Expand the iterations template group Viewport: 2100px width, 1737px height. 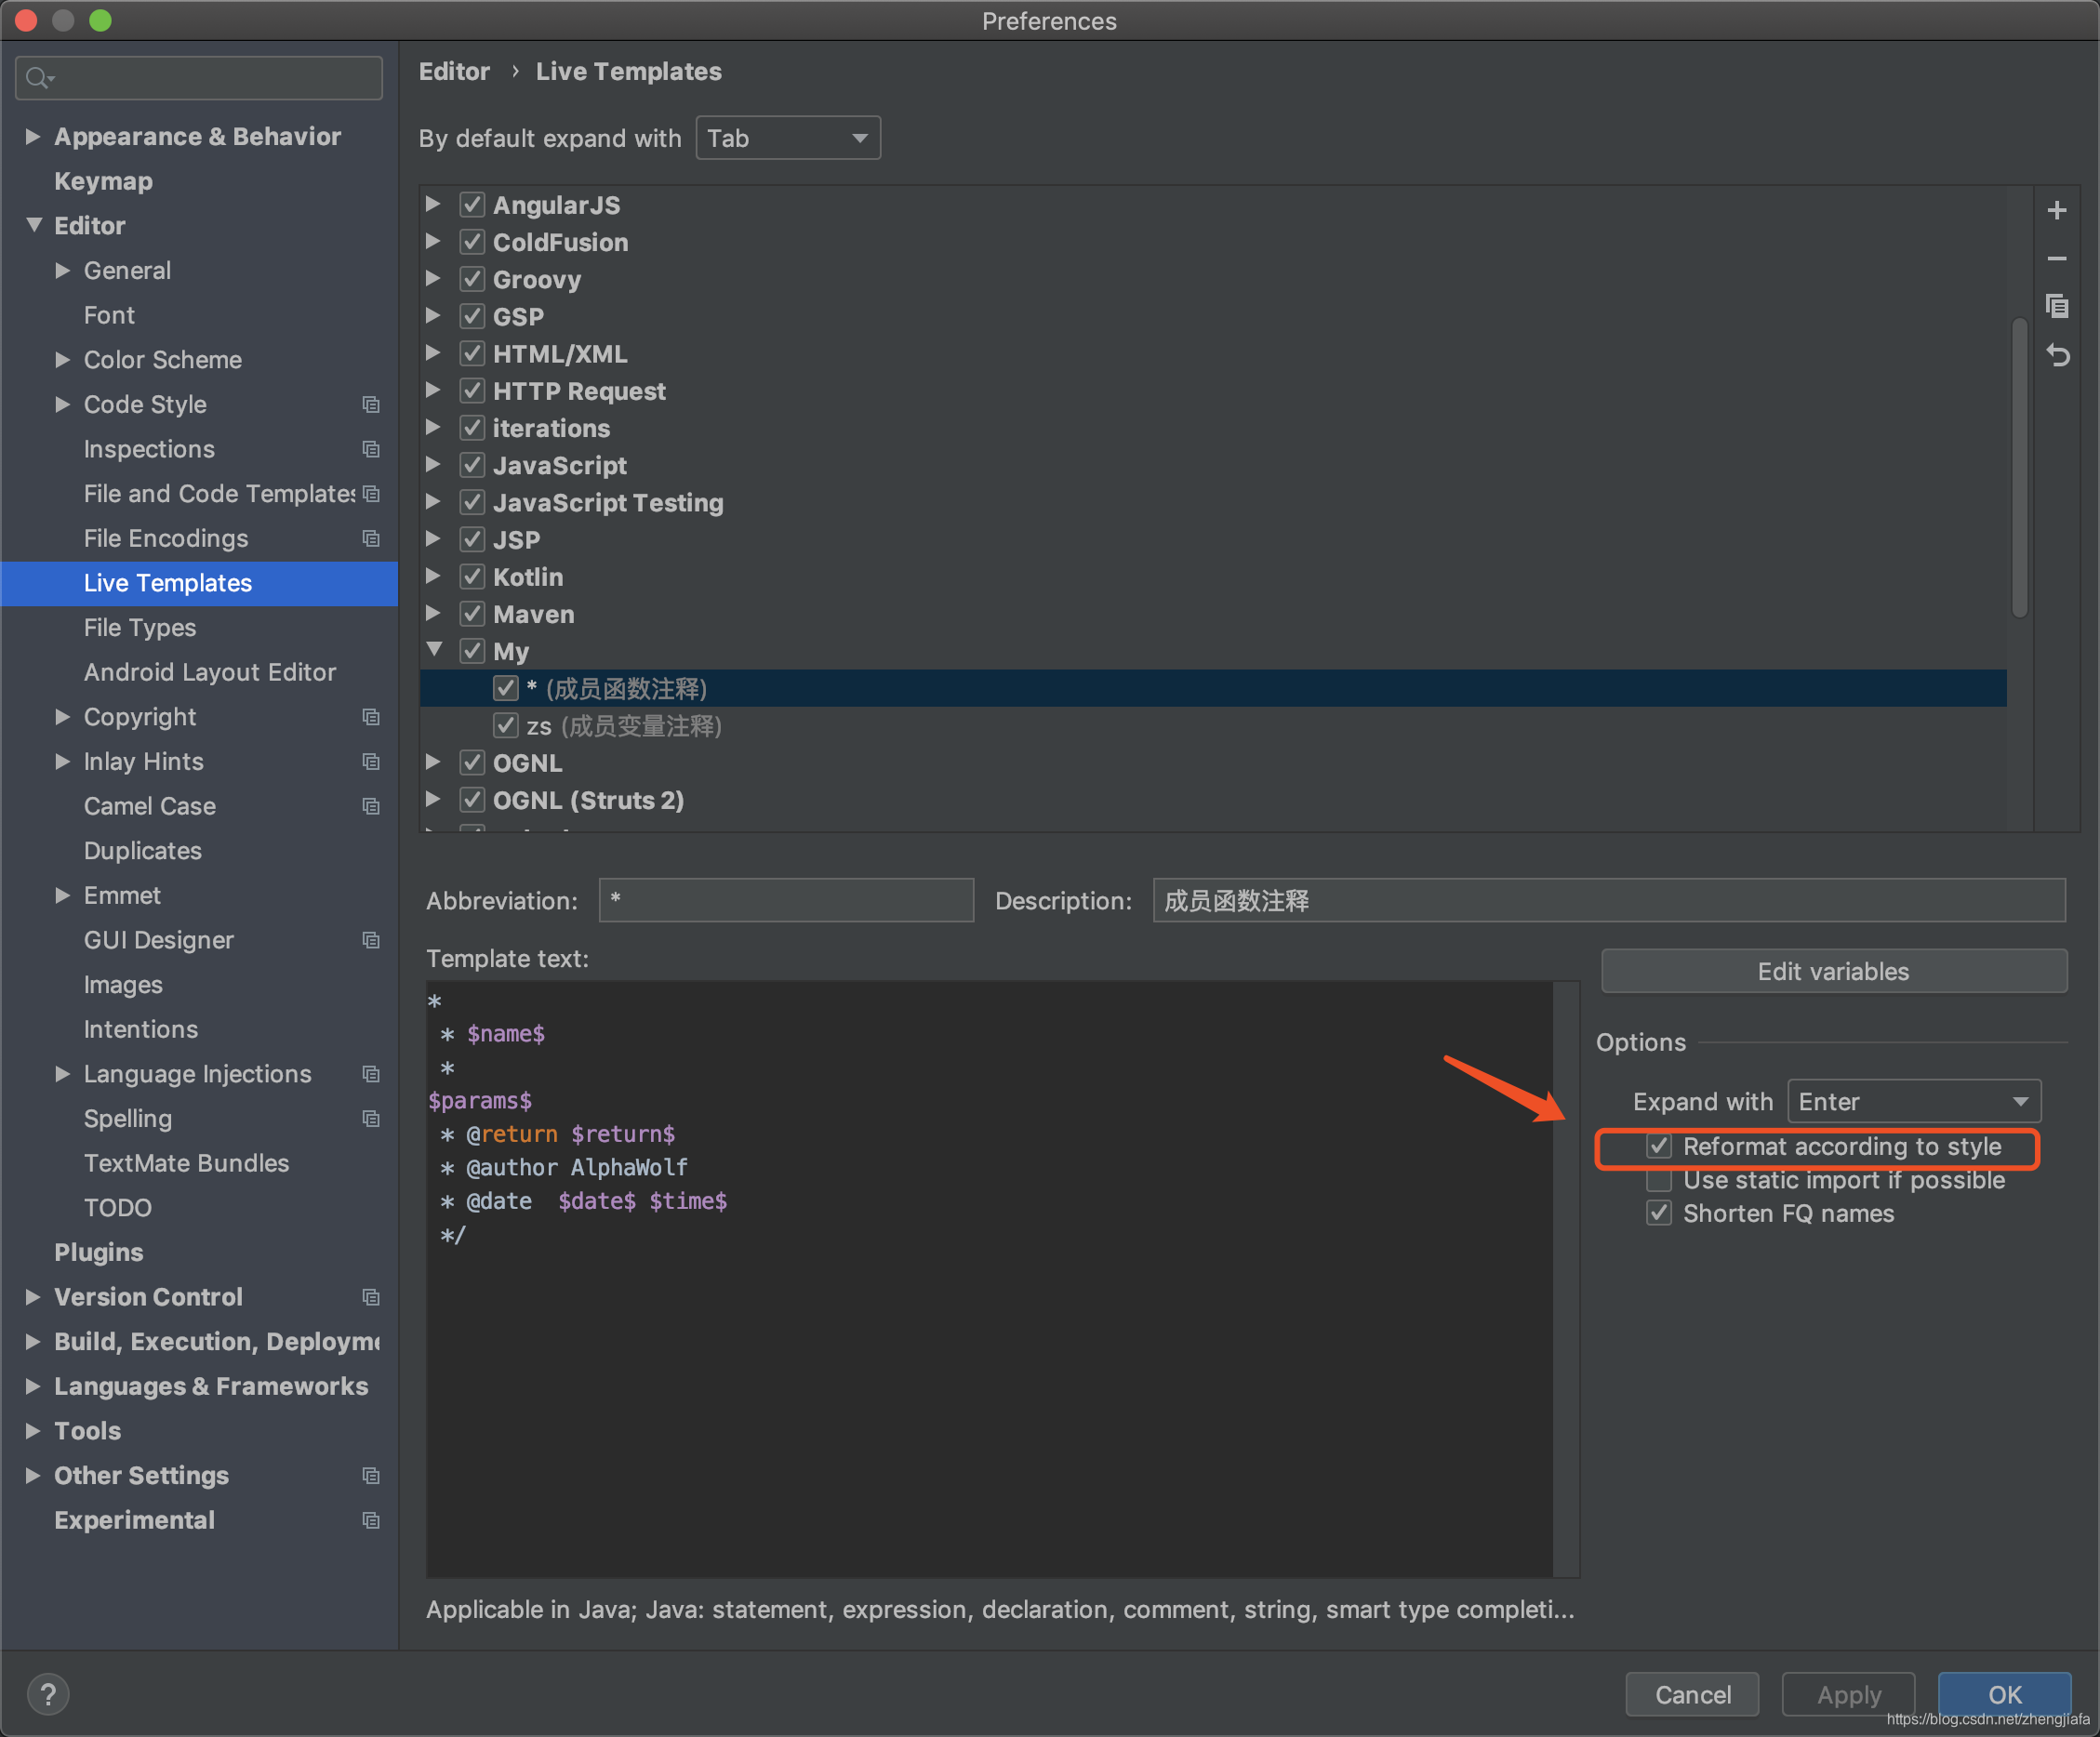433,427
